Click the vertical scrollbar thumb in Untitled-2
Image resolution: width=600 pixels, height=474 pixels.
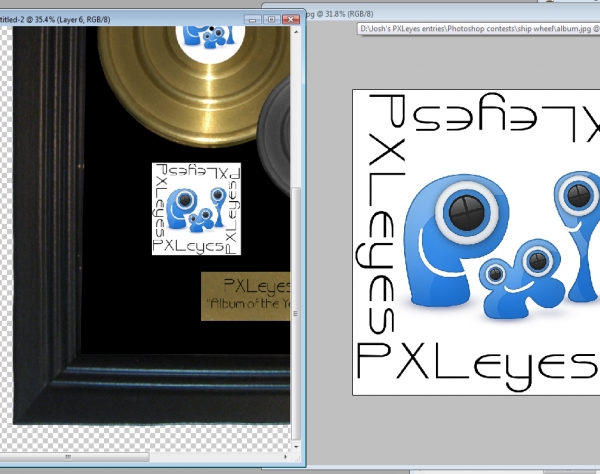tap(296, 314)
